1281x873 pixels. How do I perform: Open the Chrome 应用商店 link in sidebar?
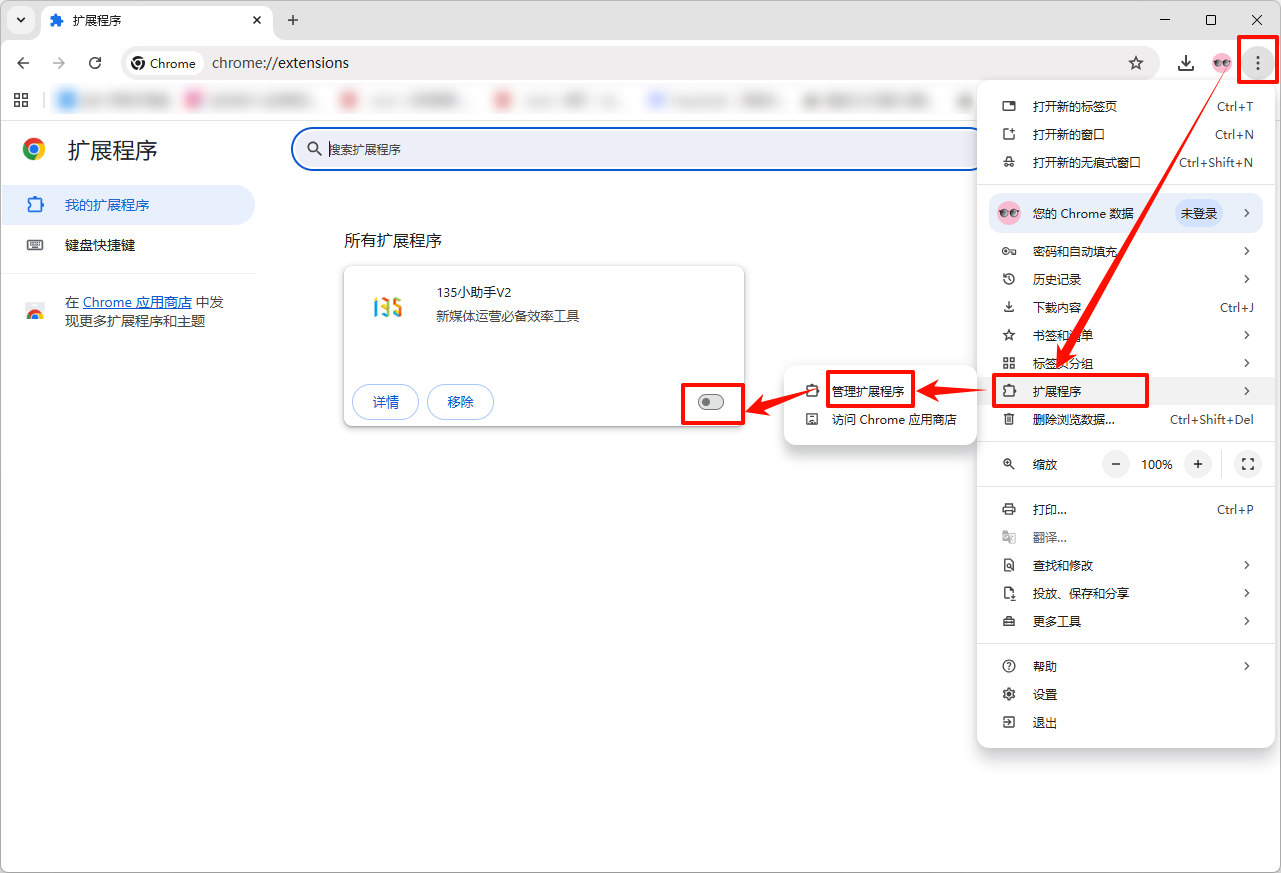pos(137,302)
